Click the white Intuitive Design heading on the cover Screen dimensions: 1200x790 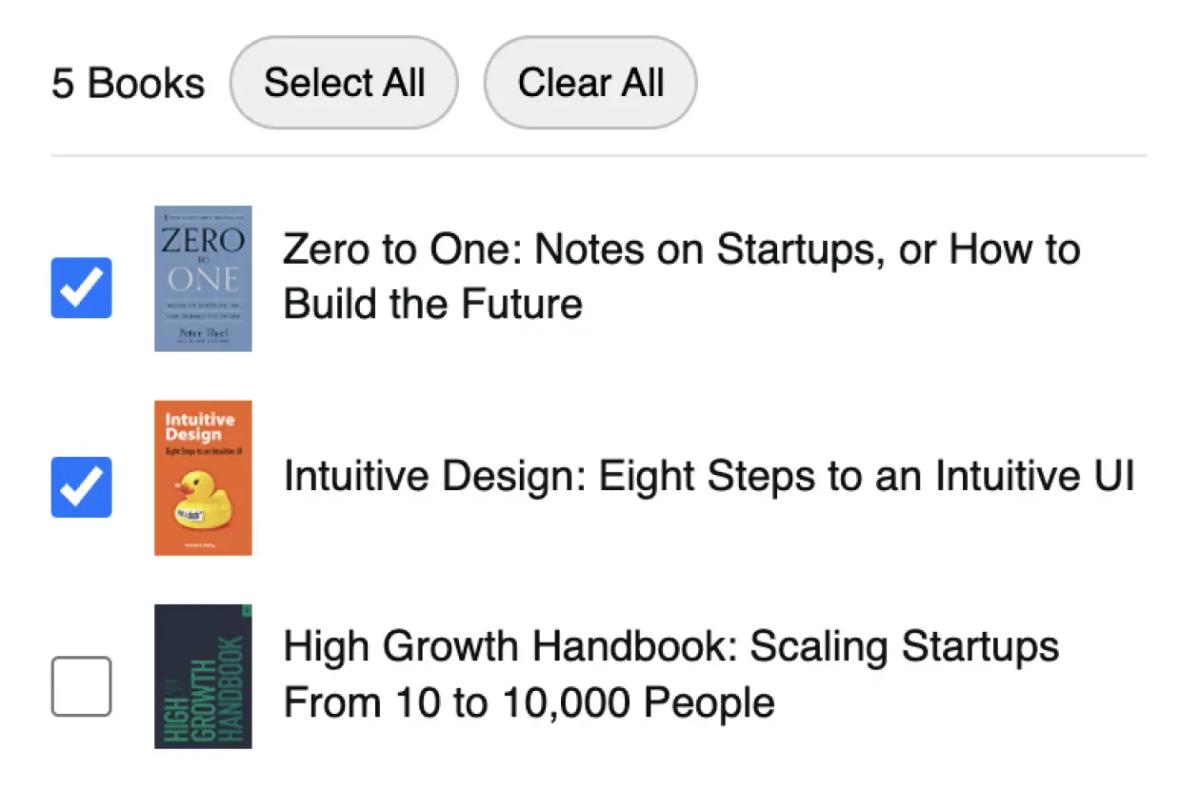pos(199,427)
